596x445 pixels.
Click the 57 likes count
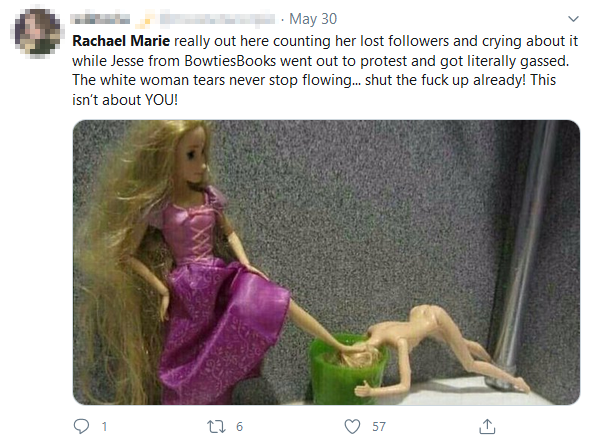(379, 427)
